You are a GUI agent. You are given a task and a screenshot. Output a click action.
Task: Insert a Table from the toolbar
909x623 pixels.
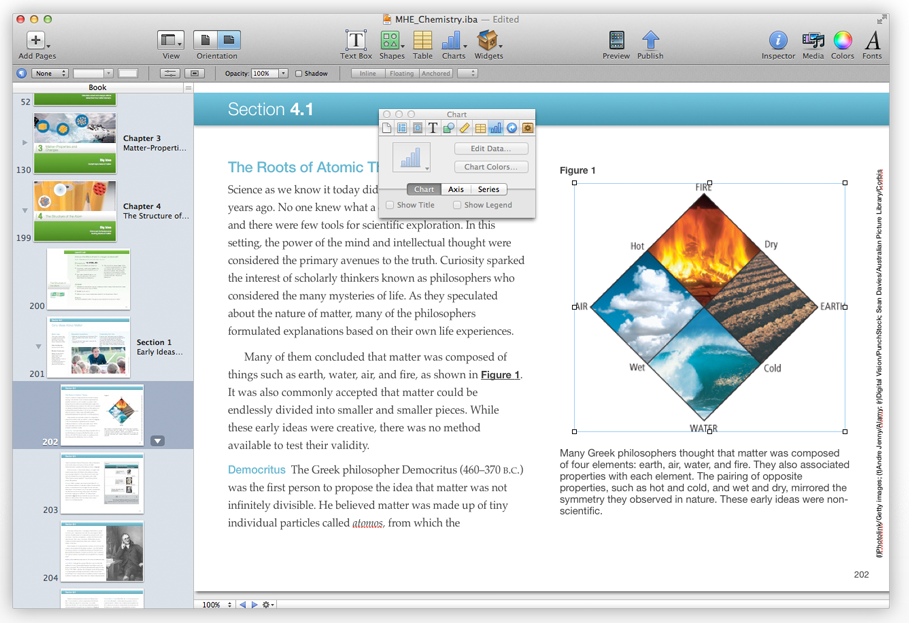click(423, 40)
